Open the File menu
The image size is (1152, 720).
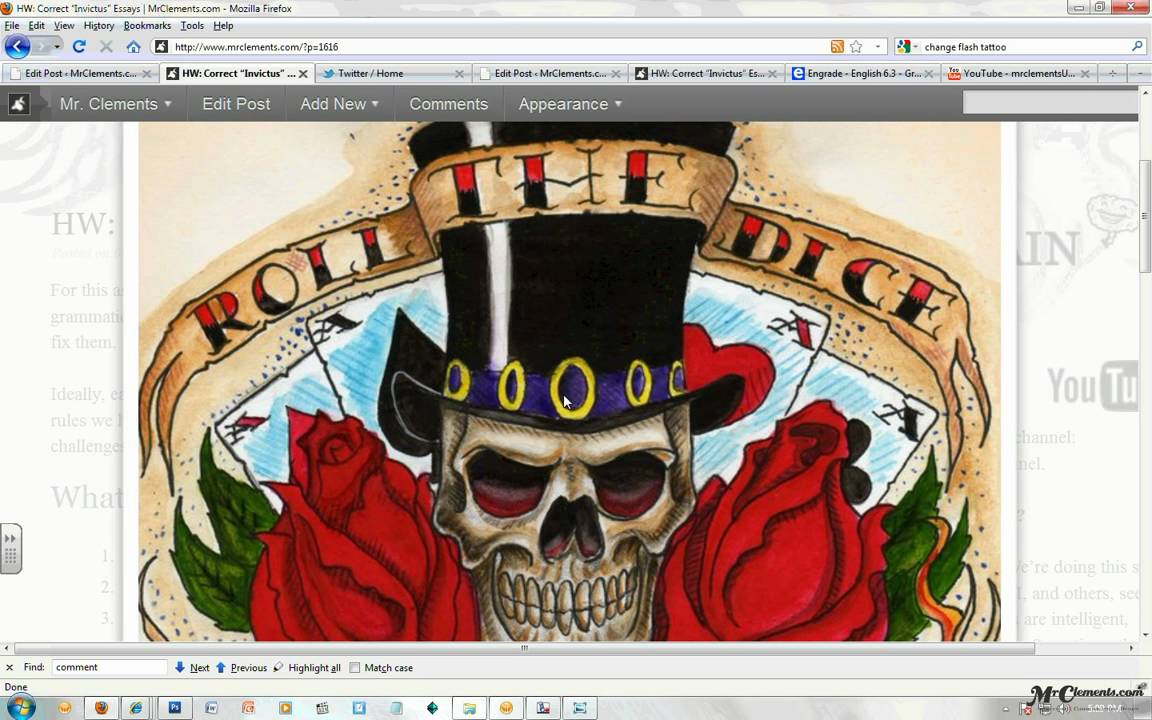tap(12, 25)
